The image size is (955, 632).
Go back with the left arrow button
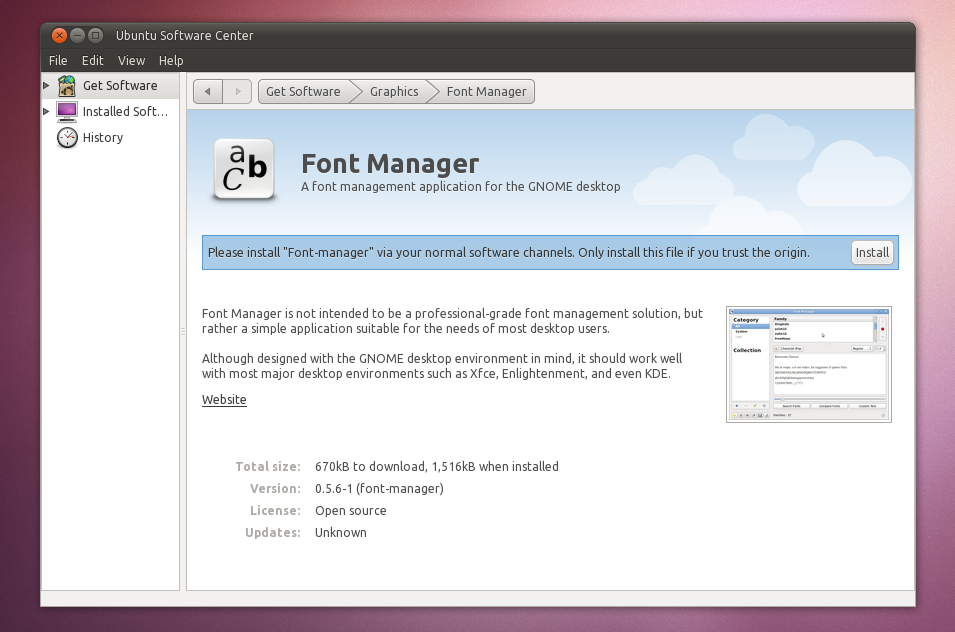point(208,92)
